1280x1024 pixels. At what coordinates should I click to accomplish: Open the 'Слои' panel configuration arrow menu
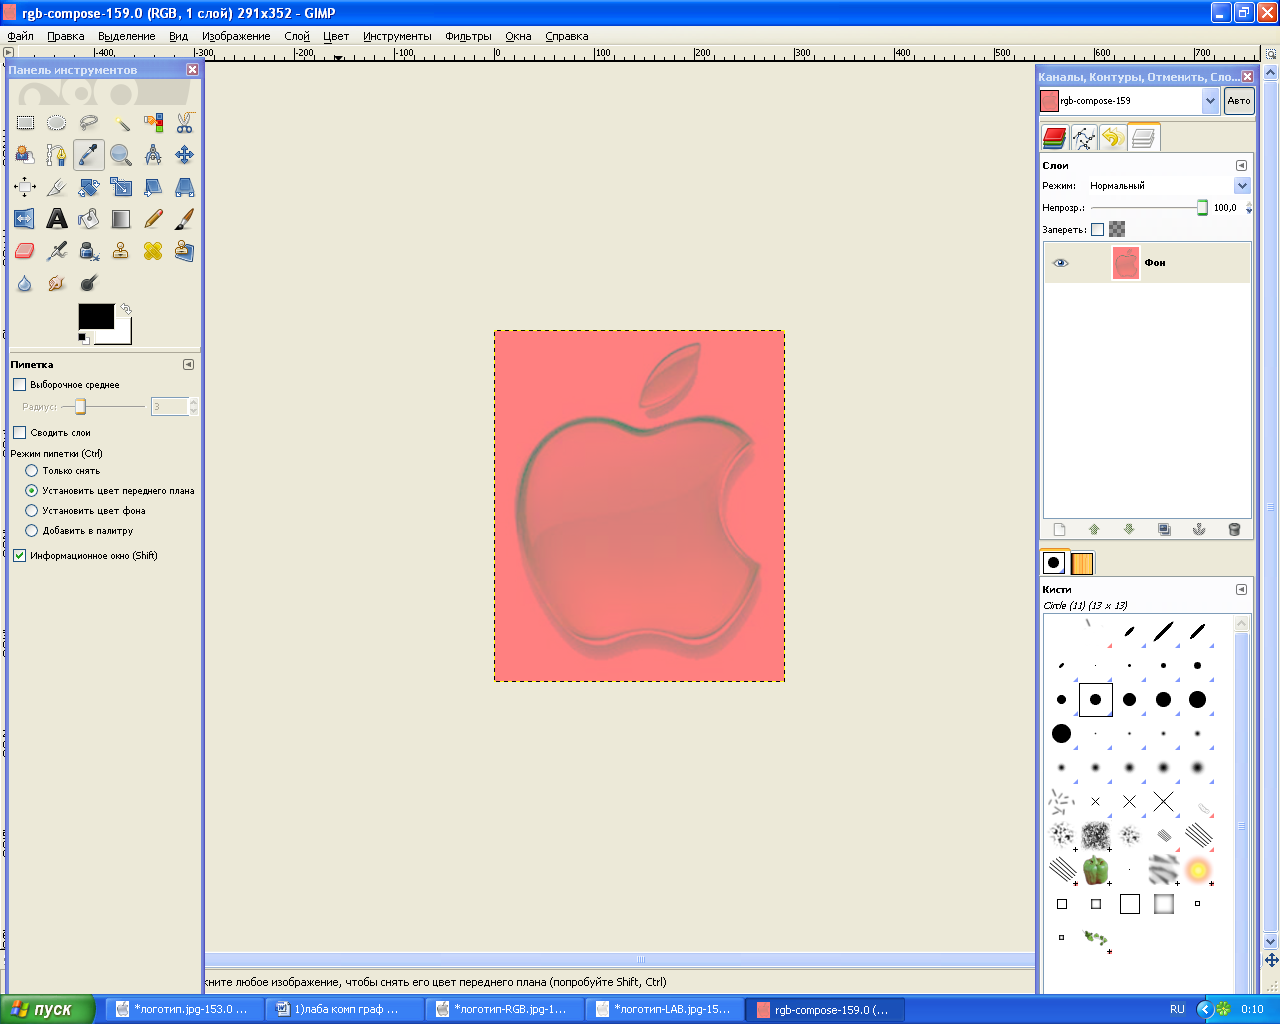click(1241, 165)
